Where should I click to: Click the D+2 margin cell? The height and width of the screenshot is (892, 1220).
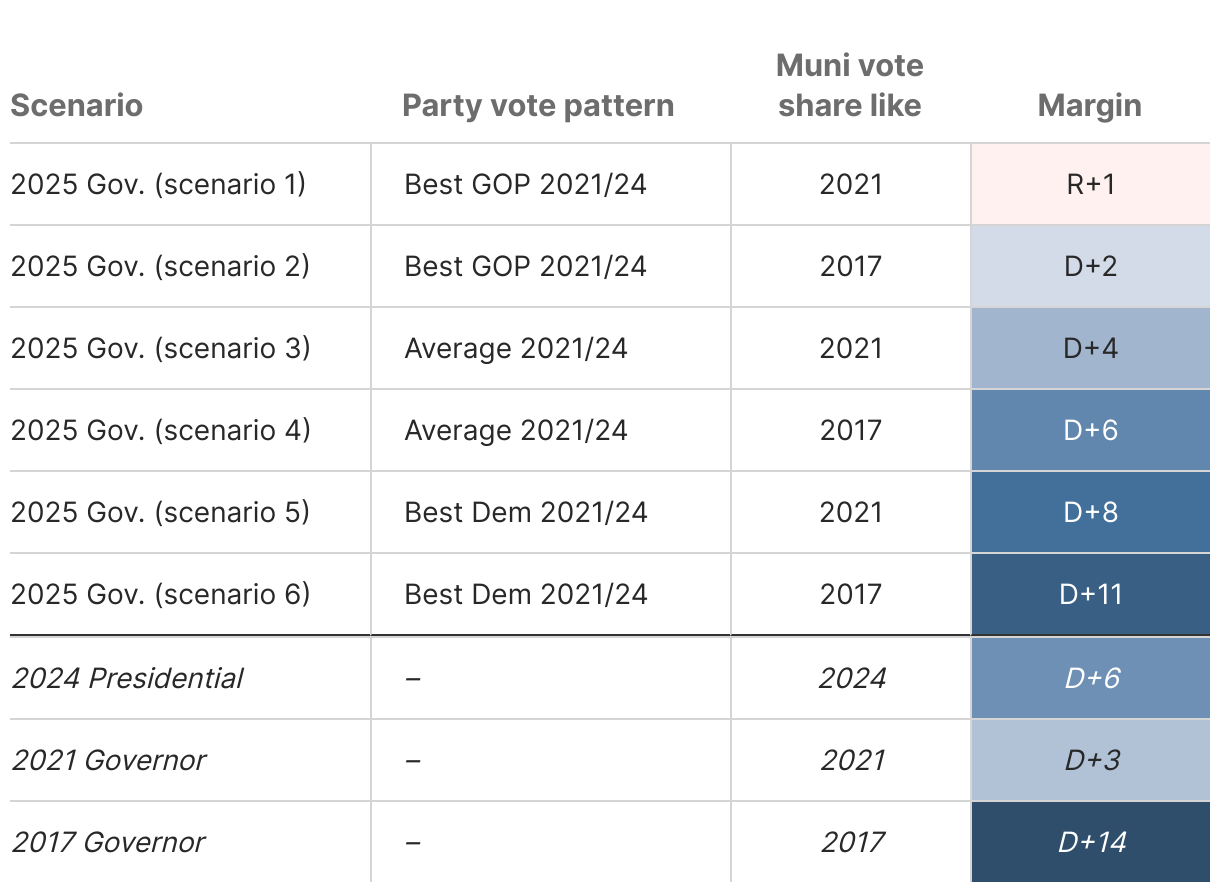coord(1090,266)
